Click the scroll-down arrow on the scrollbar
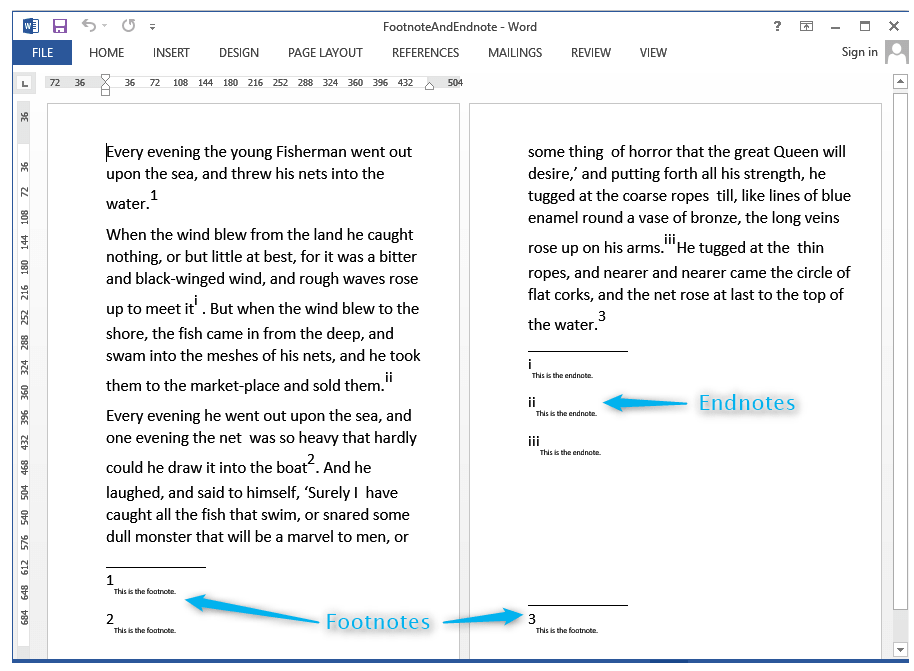The height and width of the screenshot is (671, 914). [x=898, y=649]
